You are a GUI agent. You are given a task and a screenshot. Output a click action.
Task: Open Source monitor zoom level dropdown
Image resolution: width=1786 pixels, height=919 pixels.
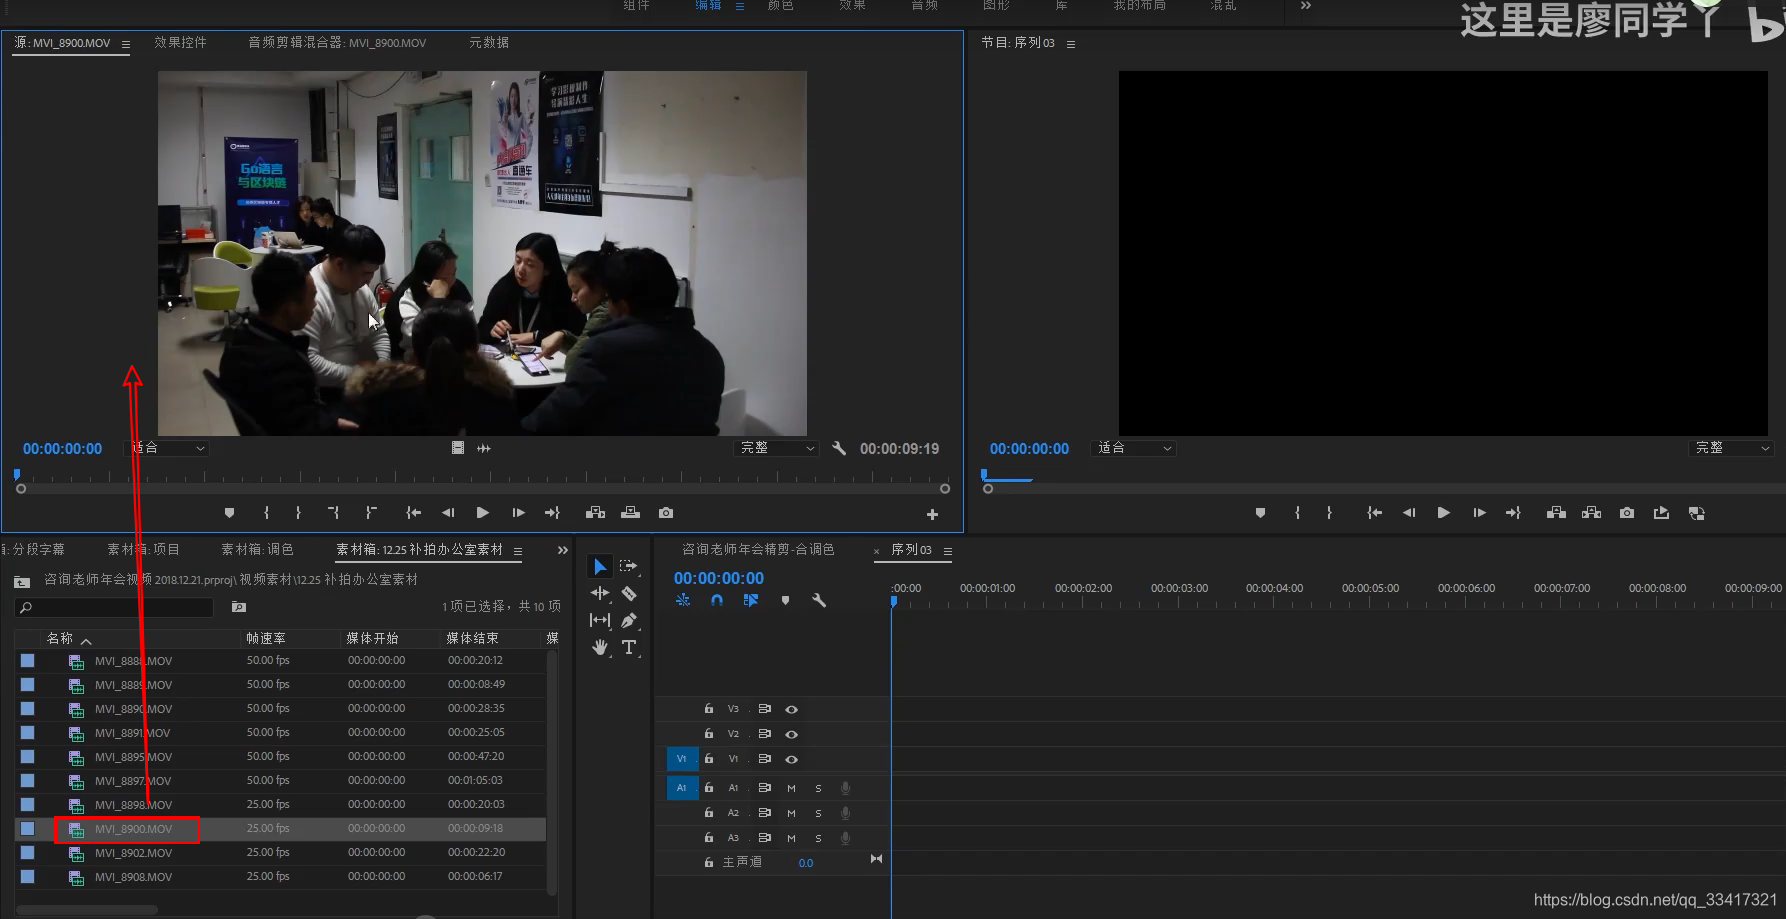click(x=167, y=448)
